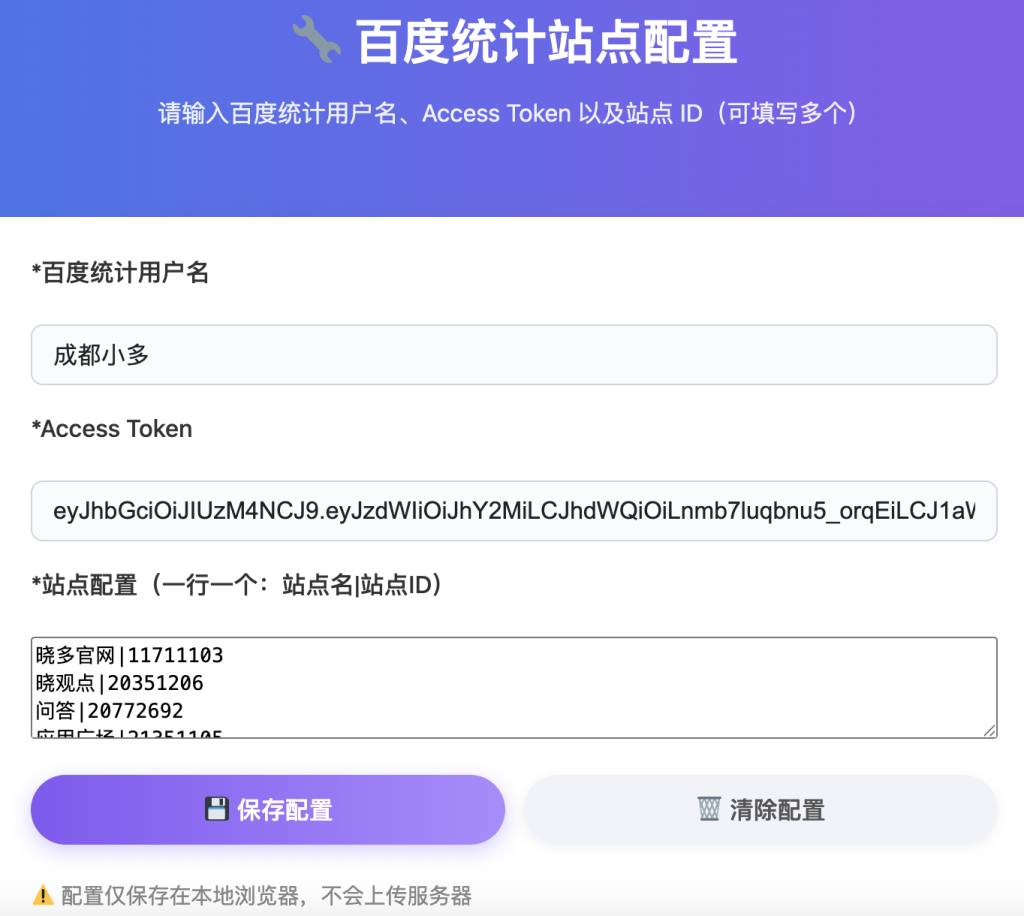
Task: Click the partially hidden fourth site line
Action: coord(128,734)
